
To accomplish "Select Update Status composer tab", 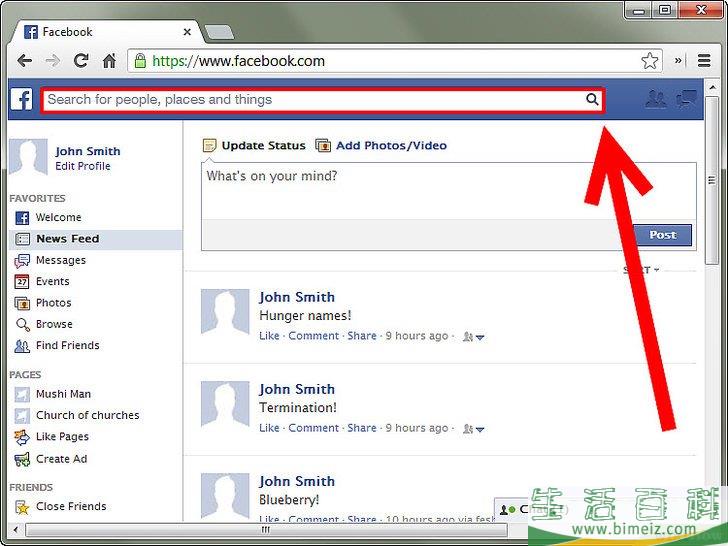I will point(263,146).
